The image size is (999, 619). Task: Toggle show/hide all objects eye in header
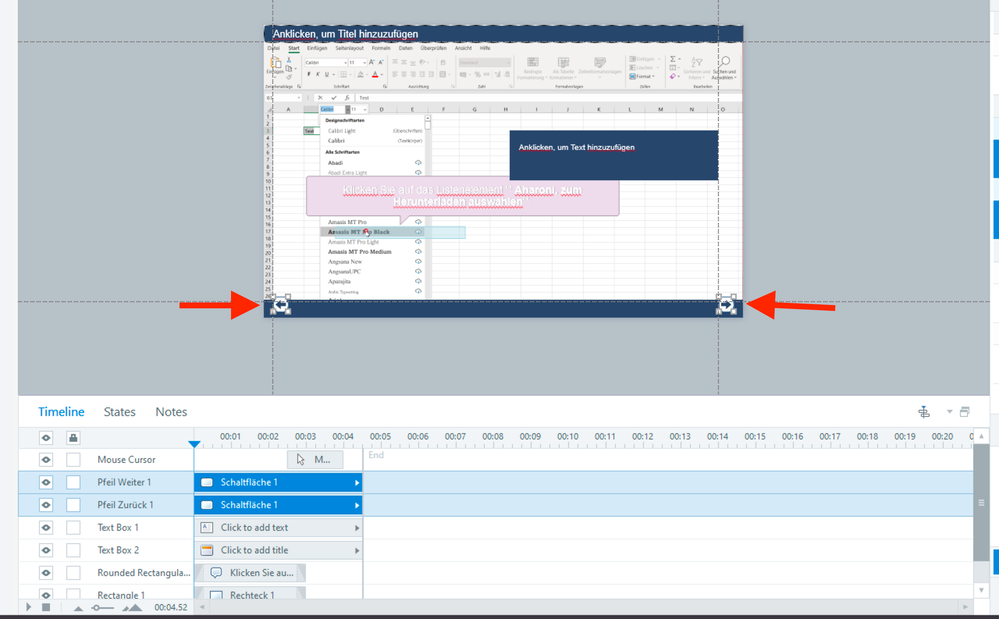point(46,438)
